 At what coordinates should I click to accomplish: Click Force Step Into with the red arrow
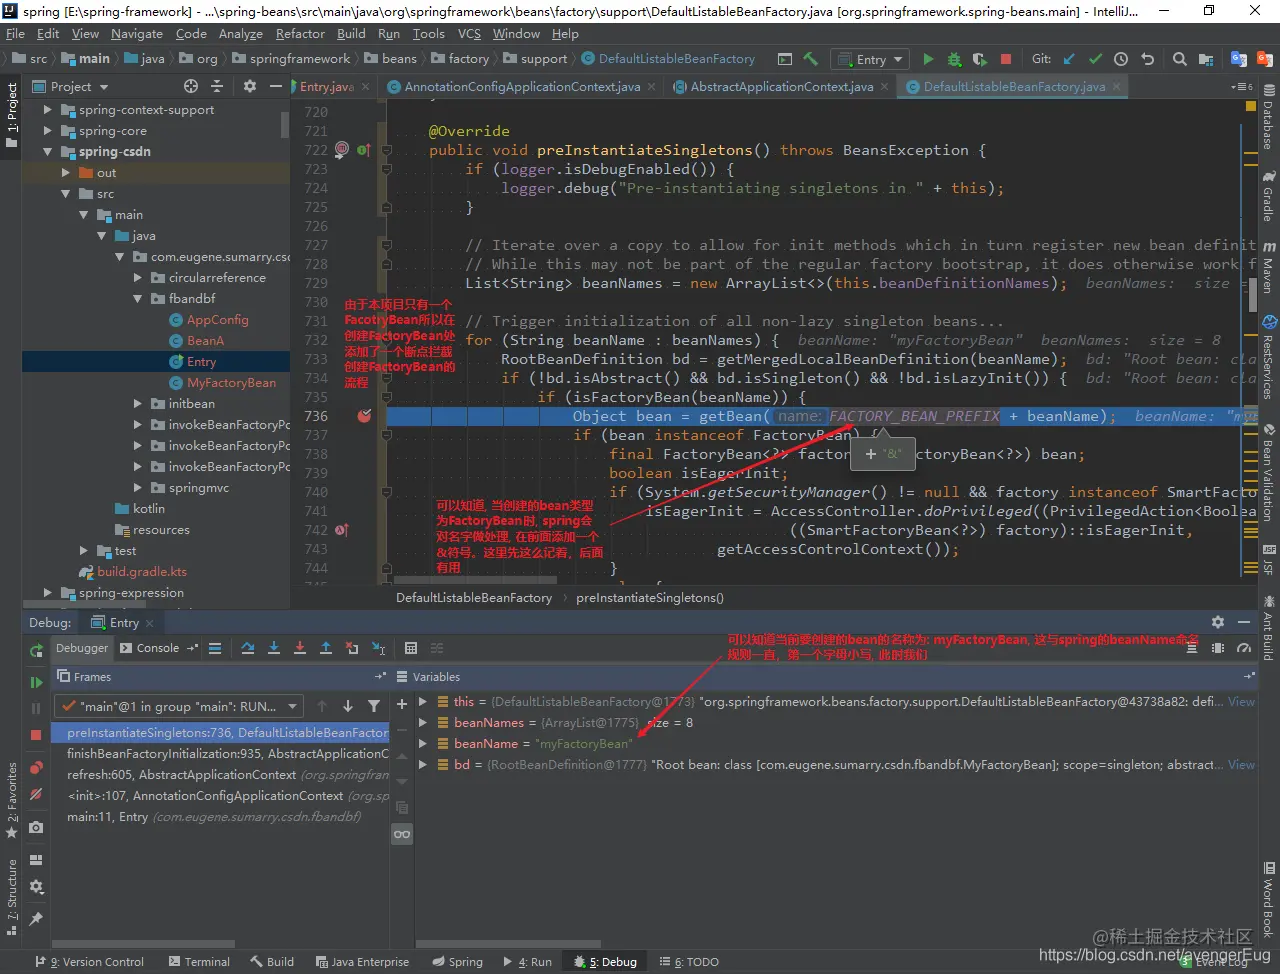coord(300,648)
